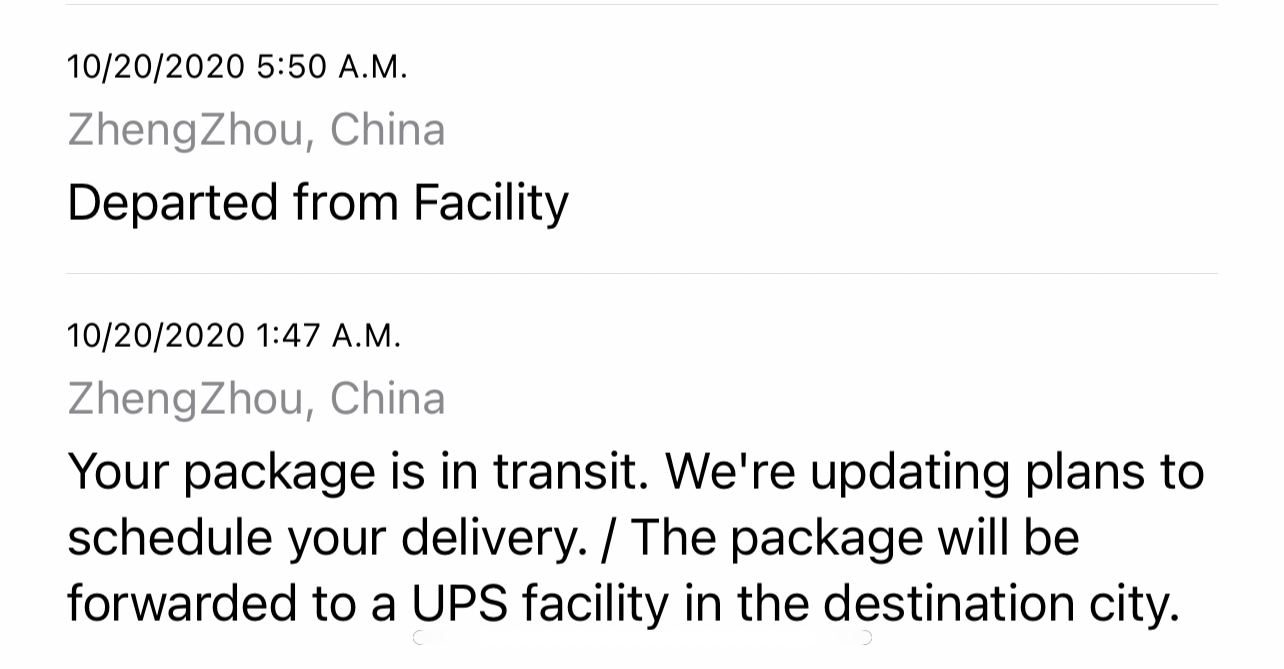The image size is (1284, 669).
Task: Click the divider above 1:47 A.M. entry
Action: 642,273
